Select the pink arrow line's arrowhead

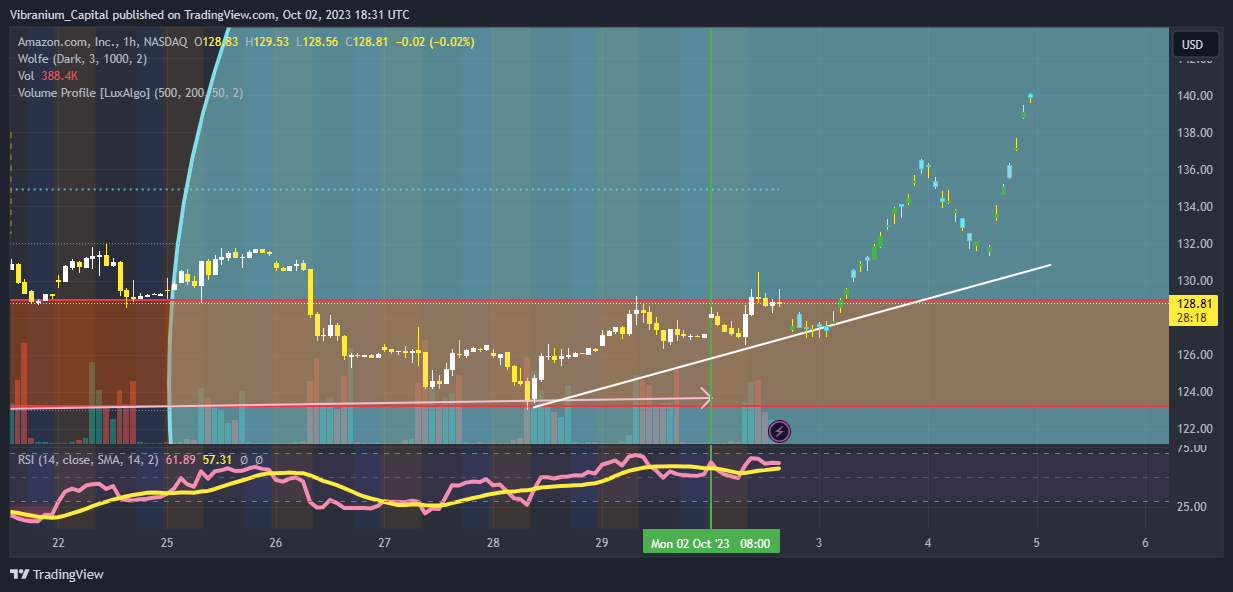(704, 399)
